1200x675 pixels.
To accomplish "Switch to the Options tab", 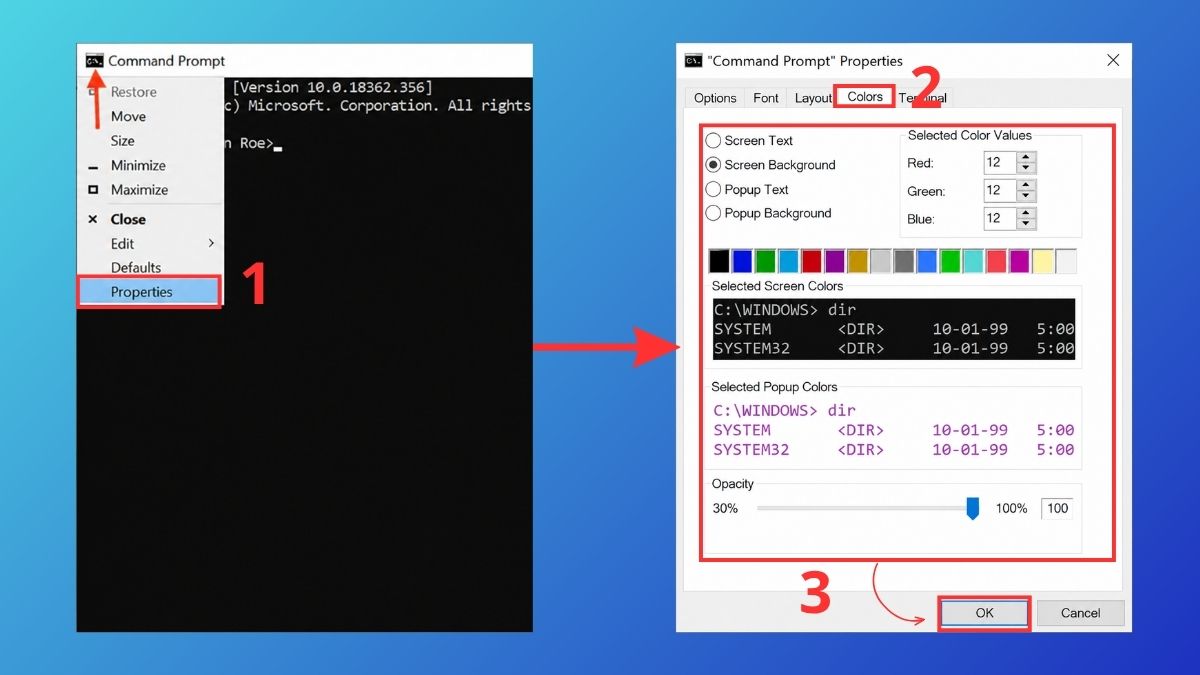I will 715,98.
